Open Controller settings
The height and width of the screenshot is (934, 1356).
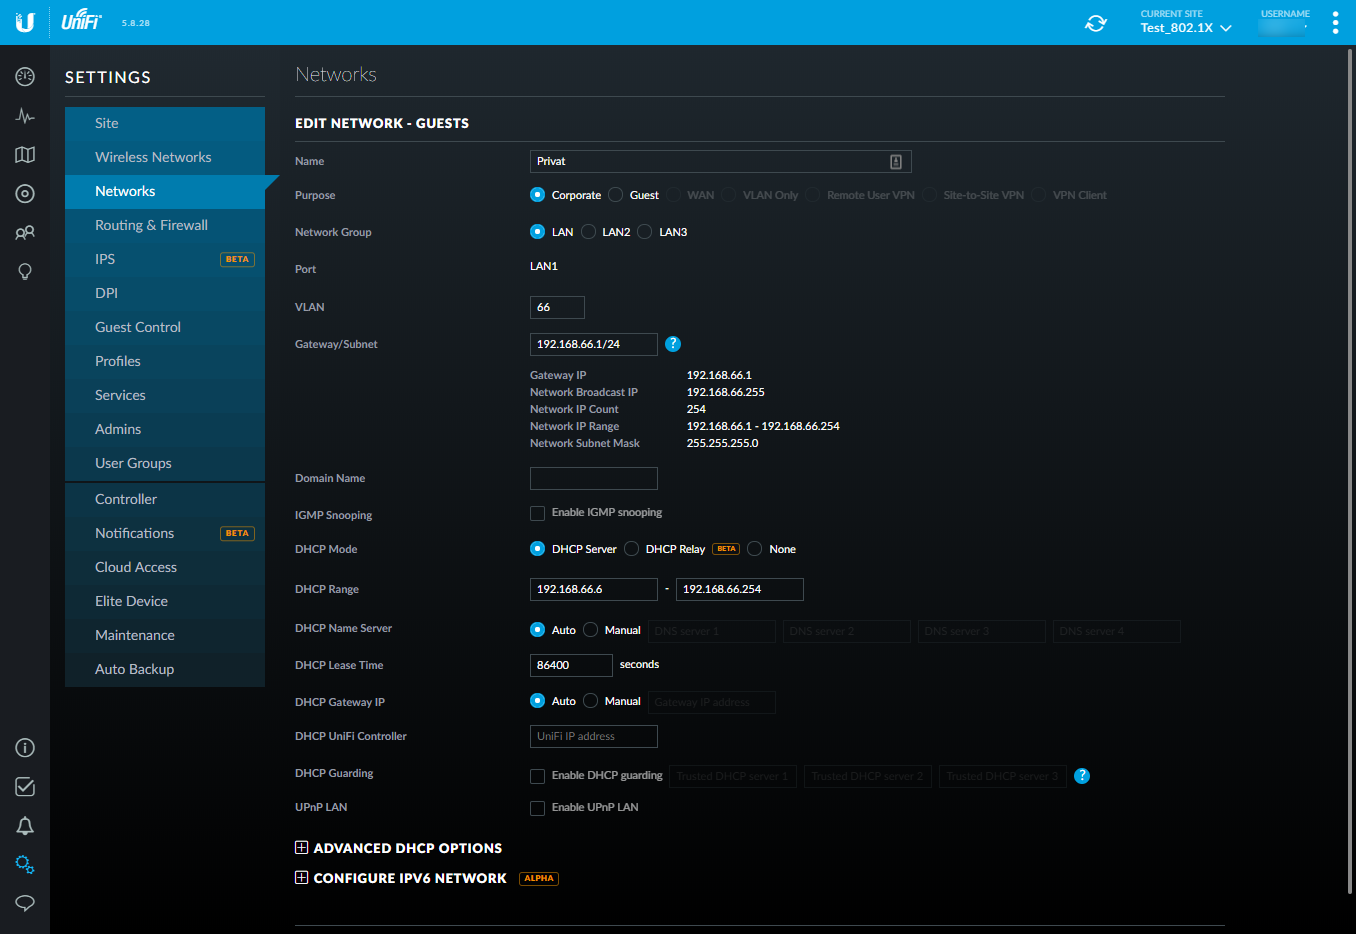[165, 500]
